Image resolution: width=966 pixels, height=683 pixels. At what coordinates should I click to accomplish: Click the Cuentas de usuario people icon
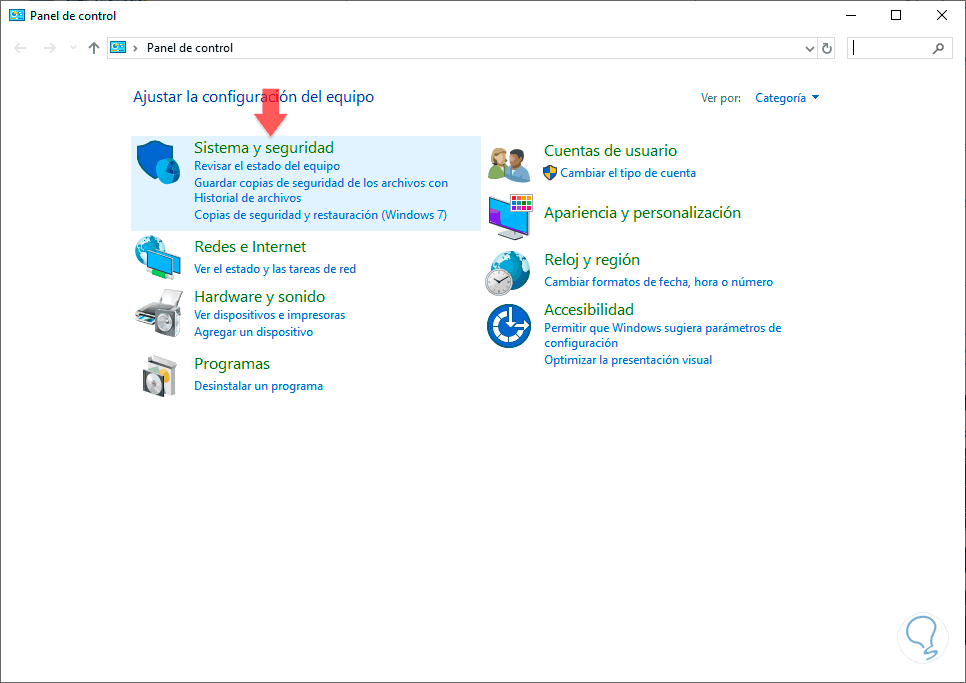click(509, 163)
